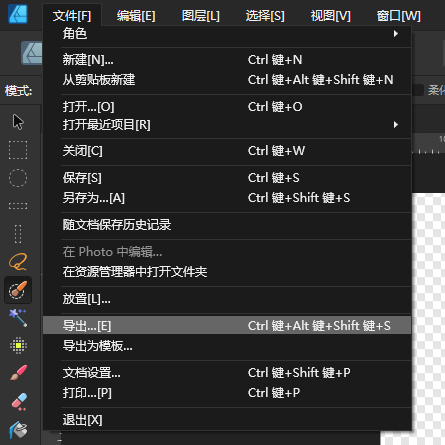Choose 从剪贴板新建 menu entry
Screen dimensions: 445x445
227,80
